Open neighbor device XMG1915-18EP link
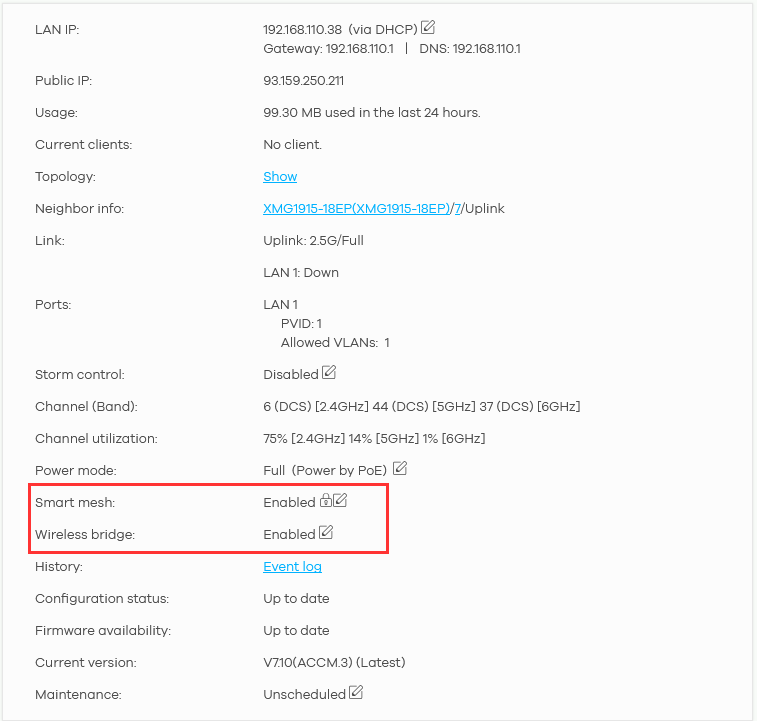This screenshot has height=721, width=757. [356, 209]
